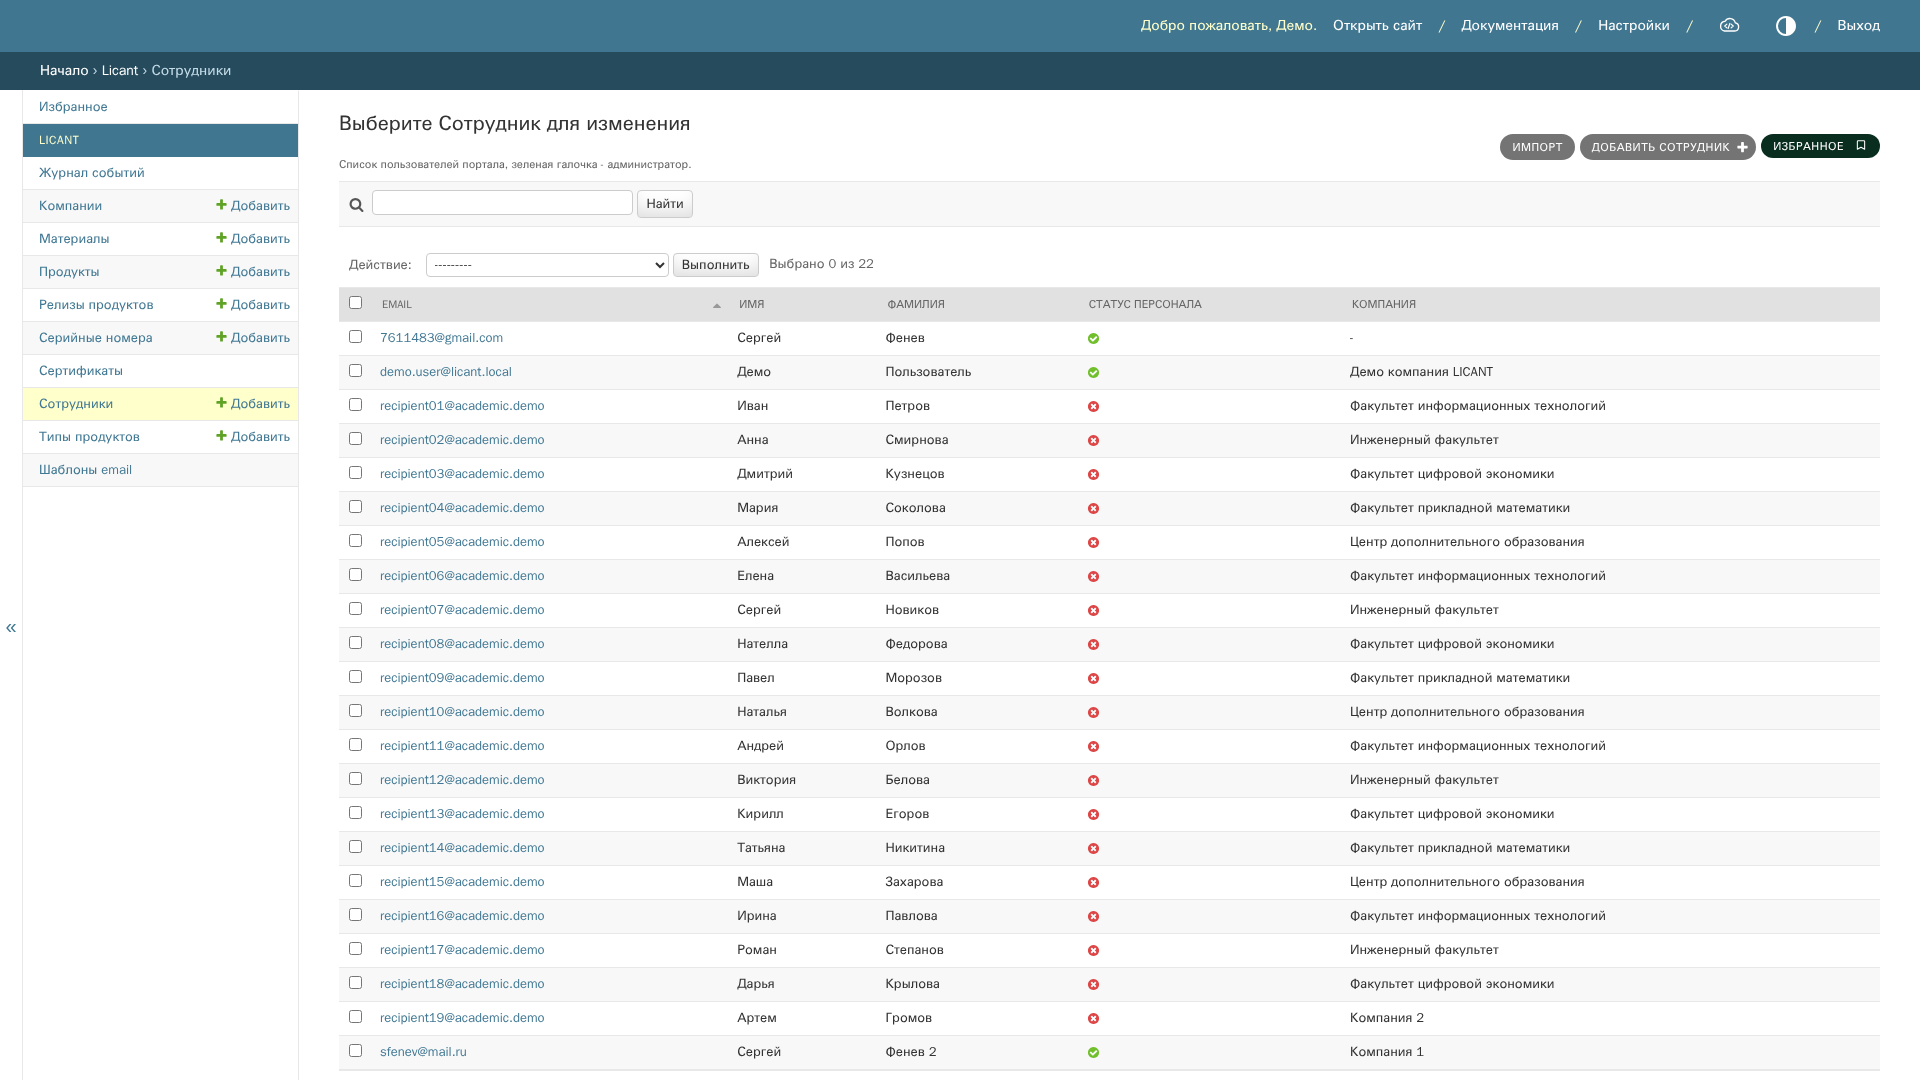Open Документация in the header
1920x1080 pixels.
1509,26
